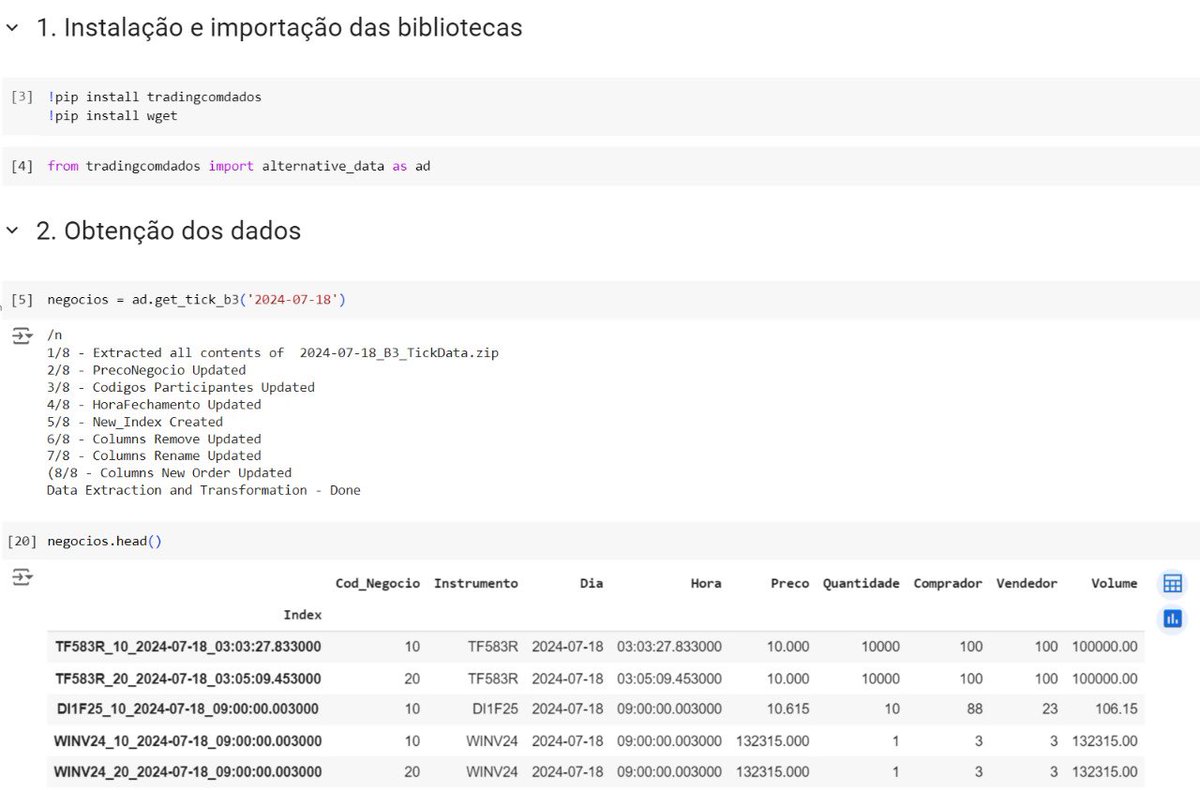Click the Vendedor column header

(x=1027, y=583)
